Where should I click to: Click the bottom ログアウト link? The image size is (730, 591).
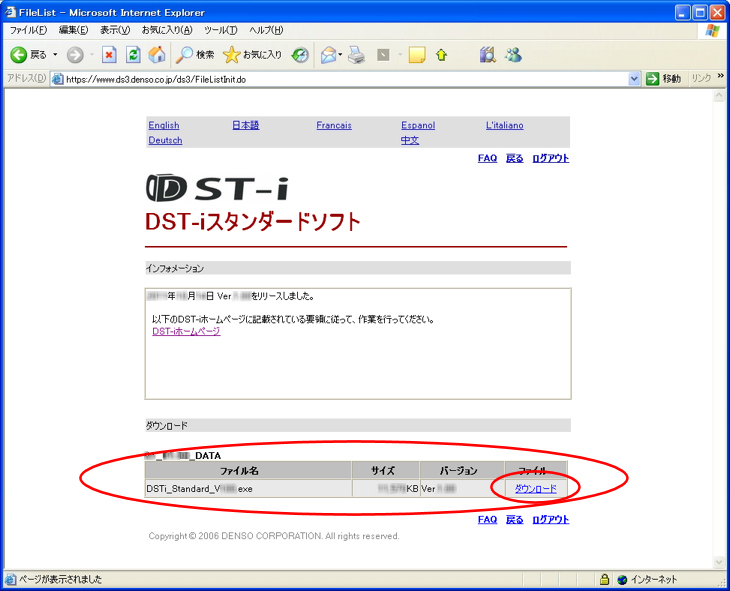pos(551,519)
